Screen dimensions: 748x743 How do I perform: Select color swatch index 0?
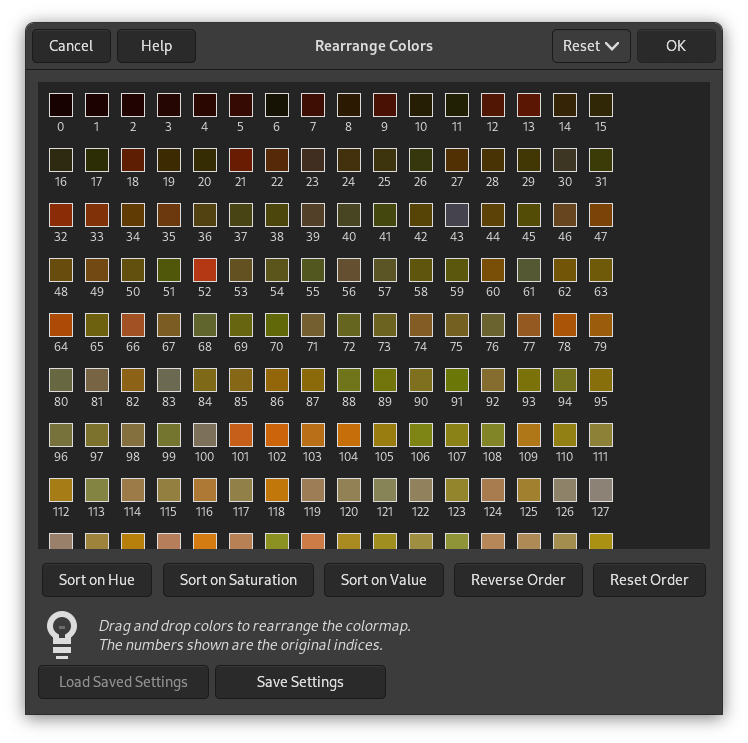61,105
